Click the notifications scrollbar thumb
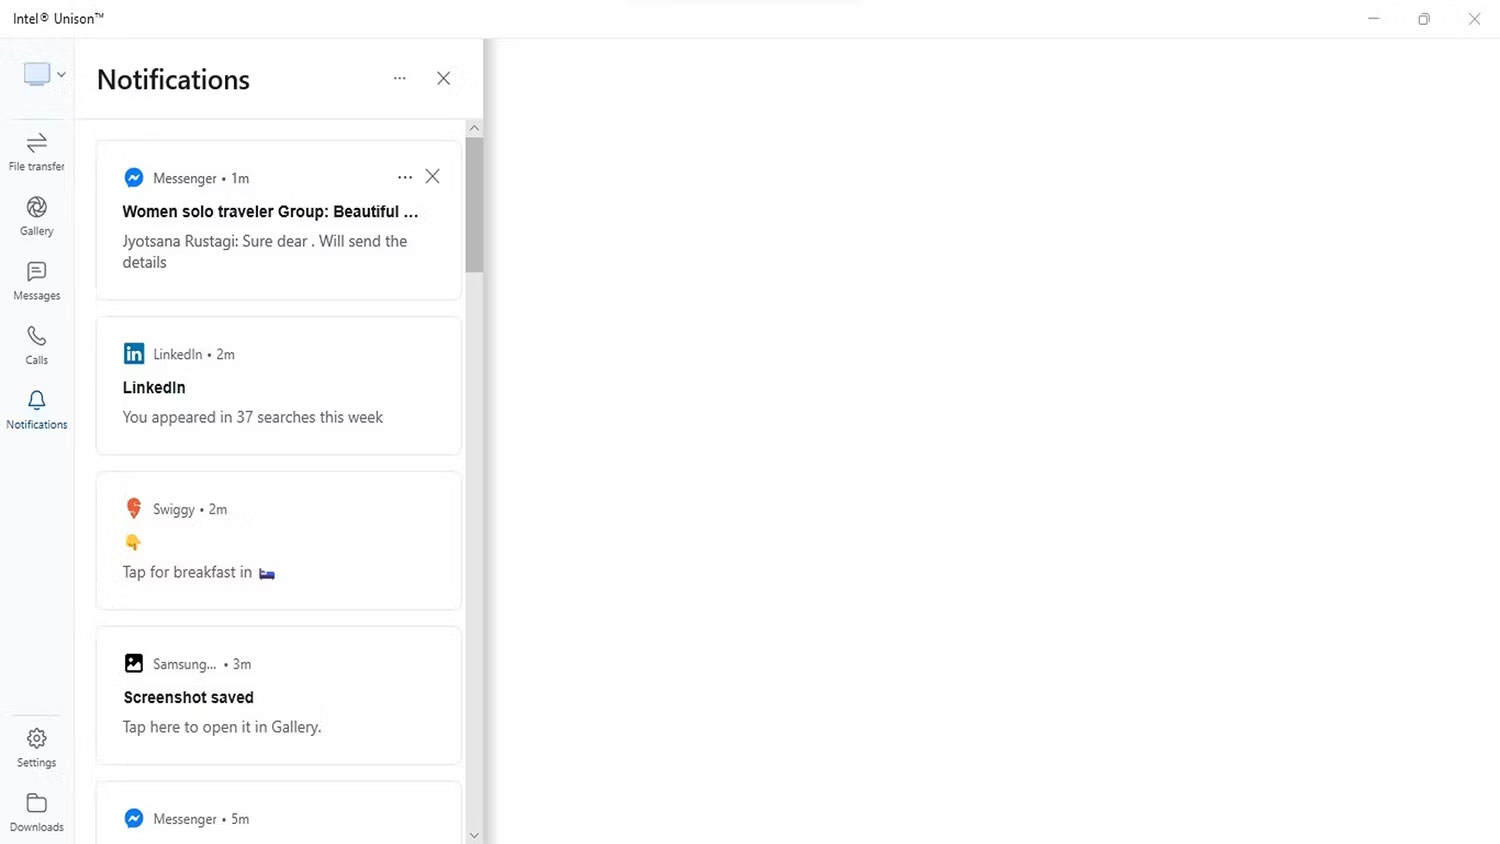This screenshot has width=1500, height=844. [x=474, y=205]
